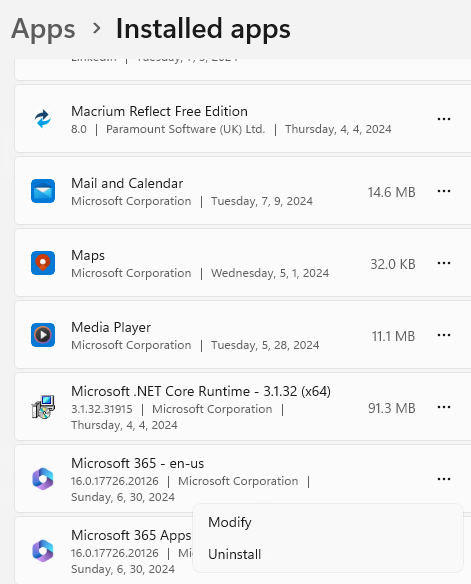Click the 32.0 KB size value
471x584 pixels.
(x=393, y=264)
